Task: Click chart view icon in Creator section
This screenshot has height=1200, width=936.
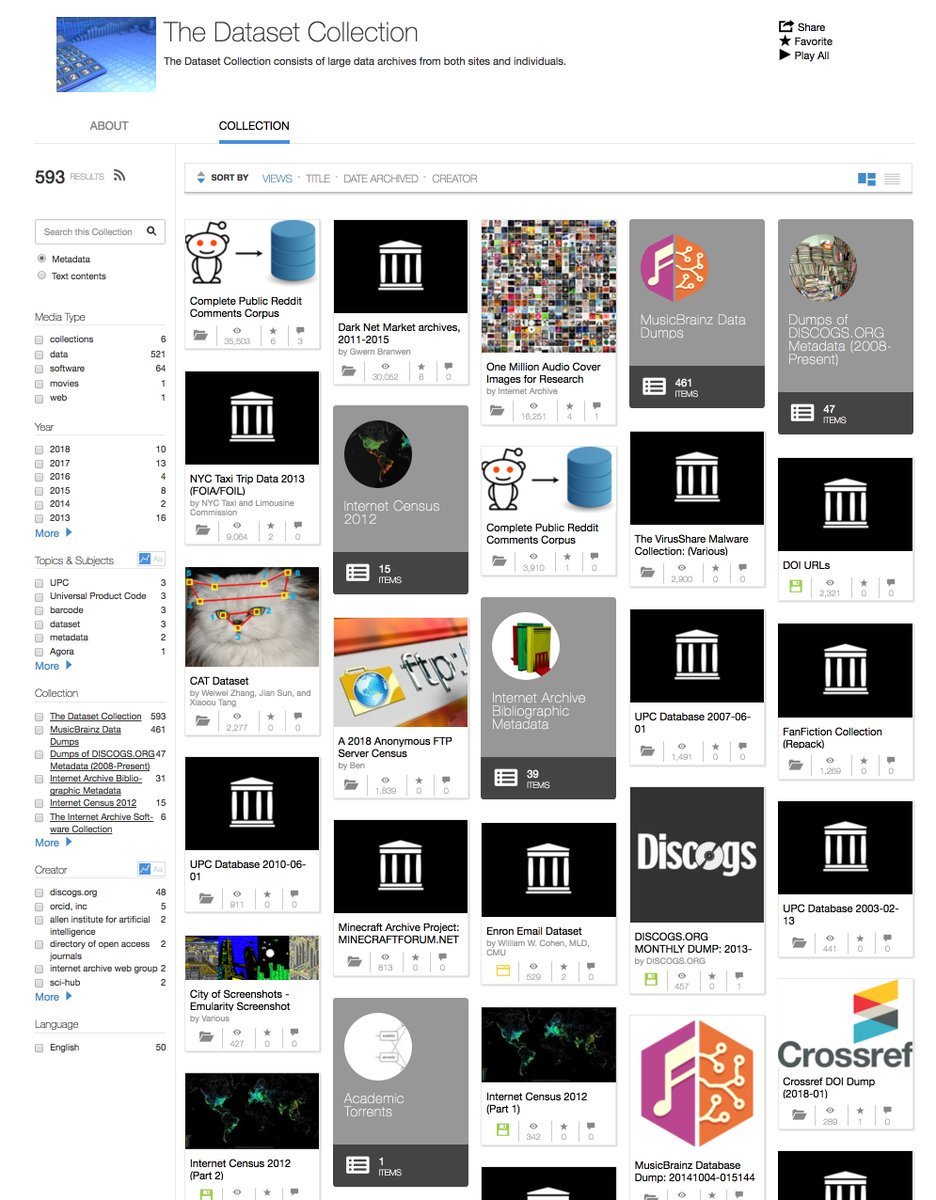Action: (x=144, y=869)
